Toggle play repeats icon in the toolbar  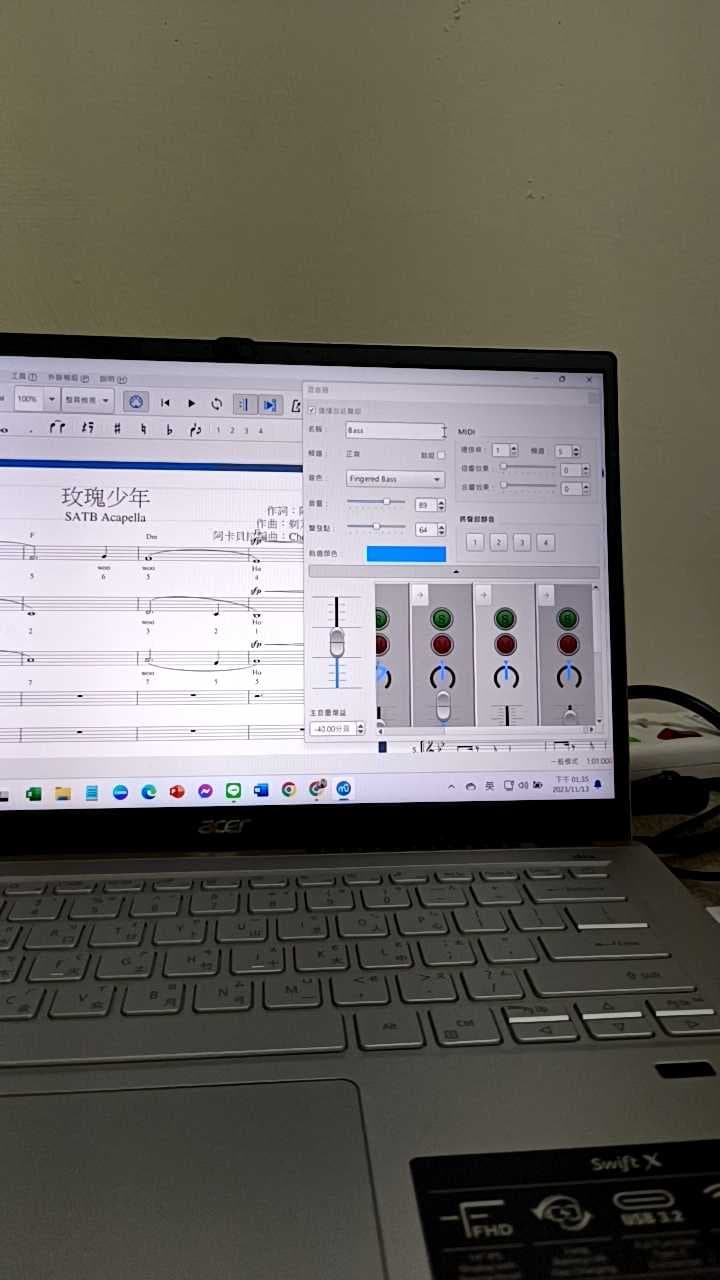pyautogui.click(x=244, y=404)
